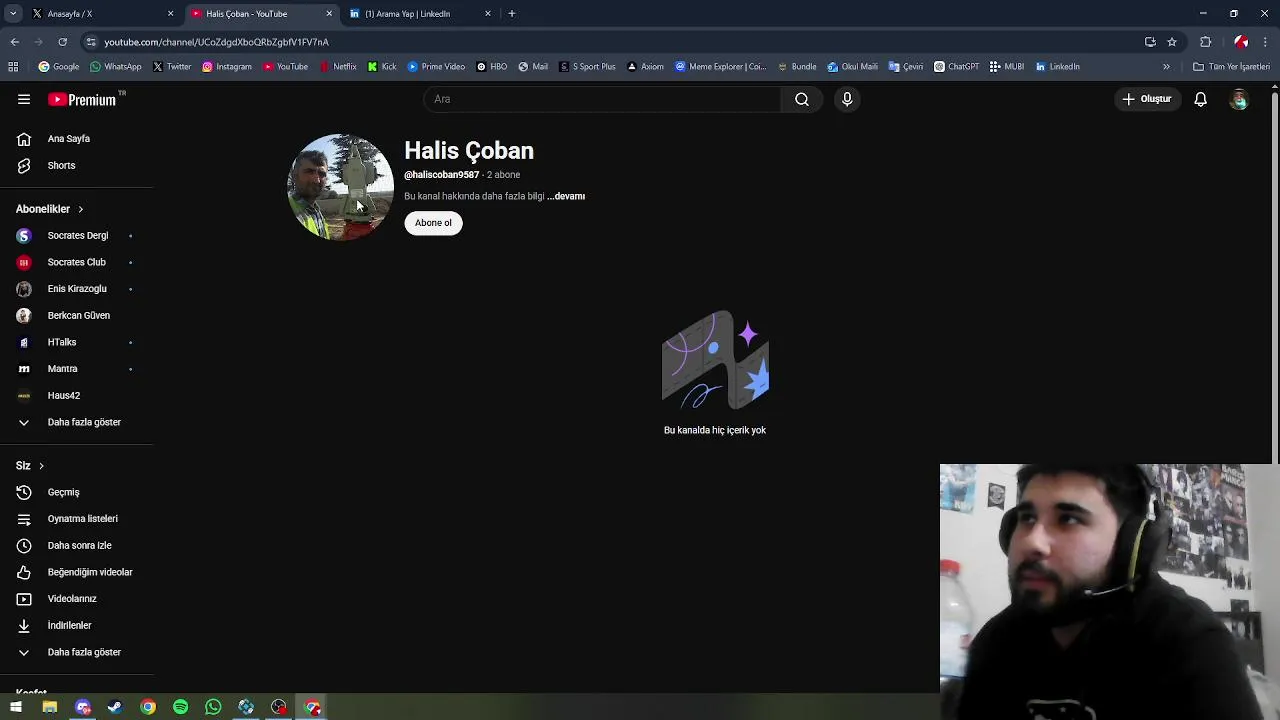Screen dimensions: 1280x720
Task: Show more bookmarks with the overflow chevron
Action: tap(1166, 67)
